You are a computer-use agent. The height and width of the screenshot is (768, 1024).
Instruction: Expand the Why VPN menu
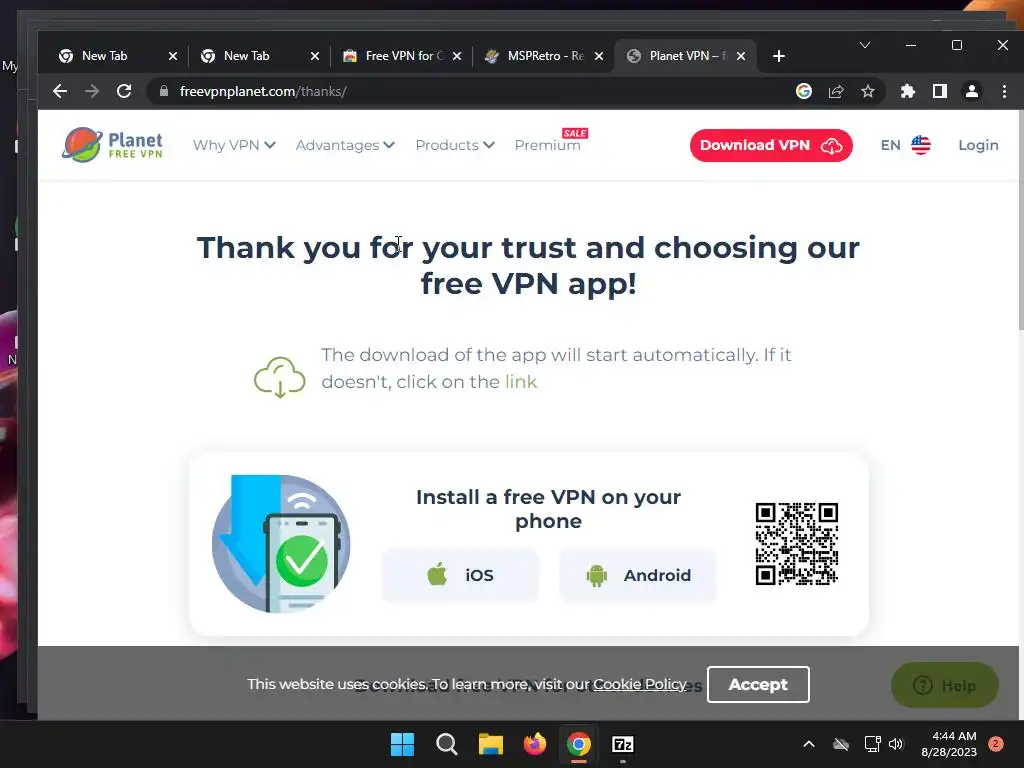click(x=234, y=145)
